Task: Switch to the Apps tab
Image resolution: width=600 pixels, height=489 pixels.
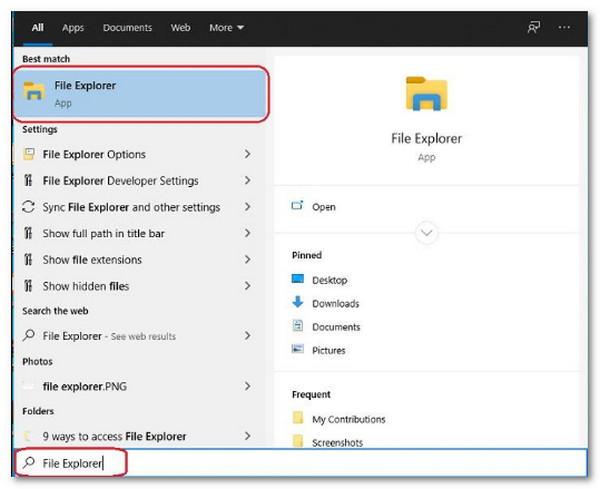Action: 73,28
